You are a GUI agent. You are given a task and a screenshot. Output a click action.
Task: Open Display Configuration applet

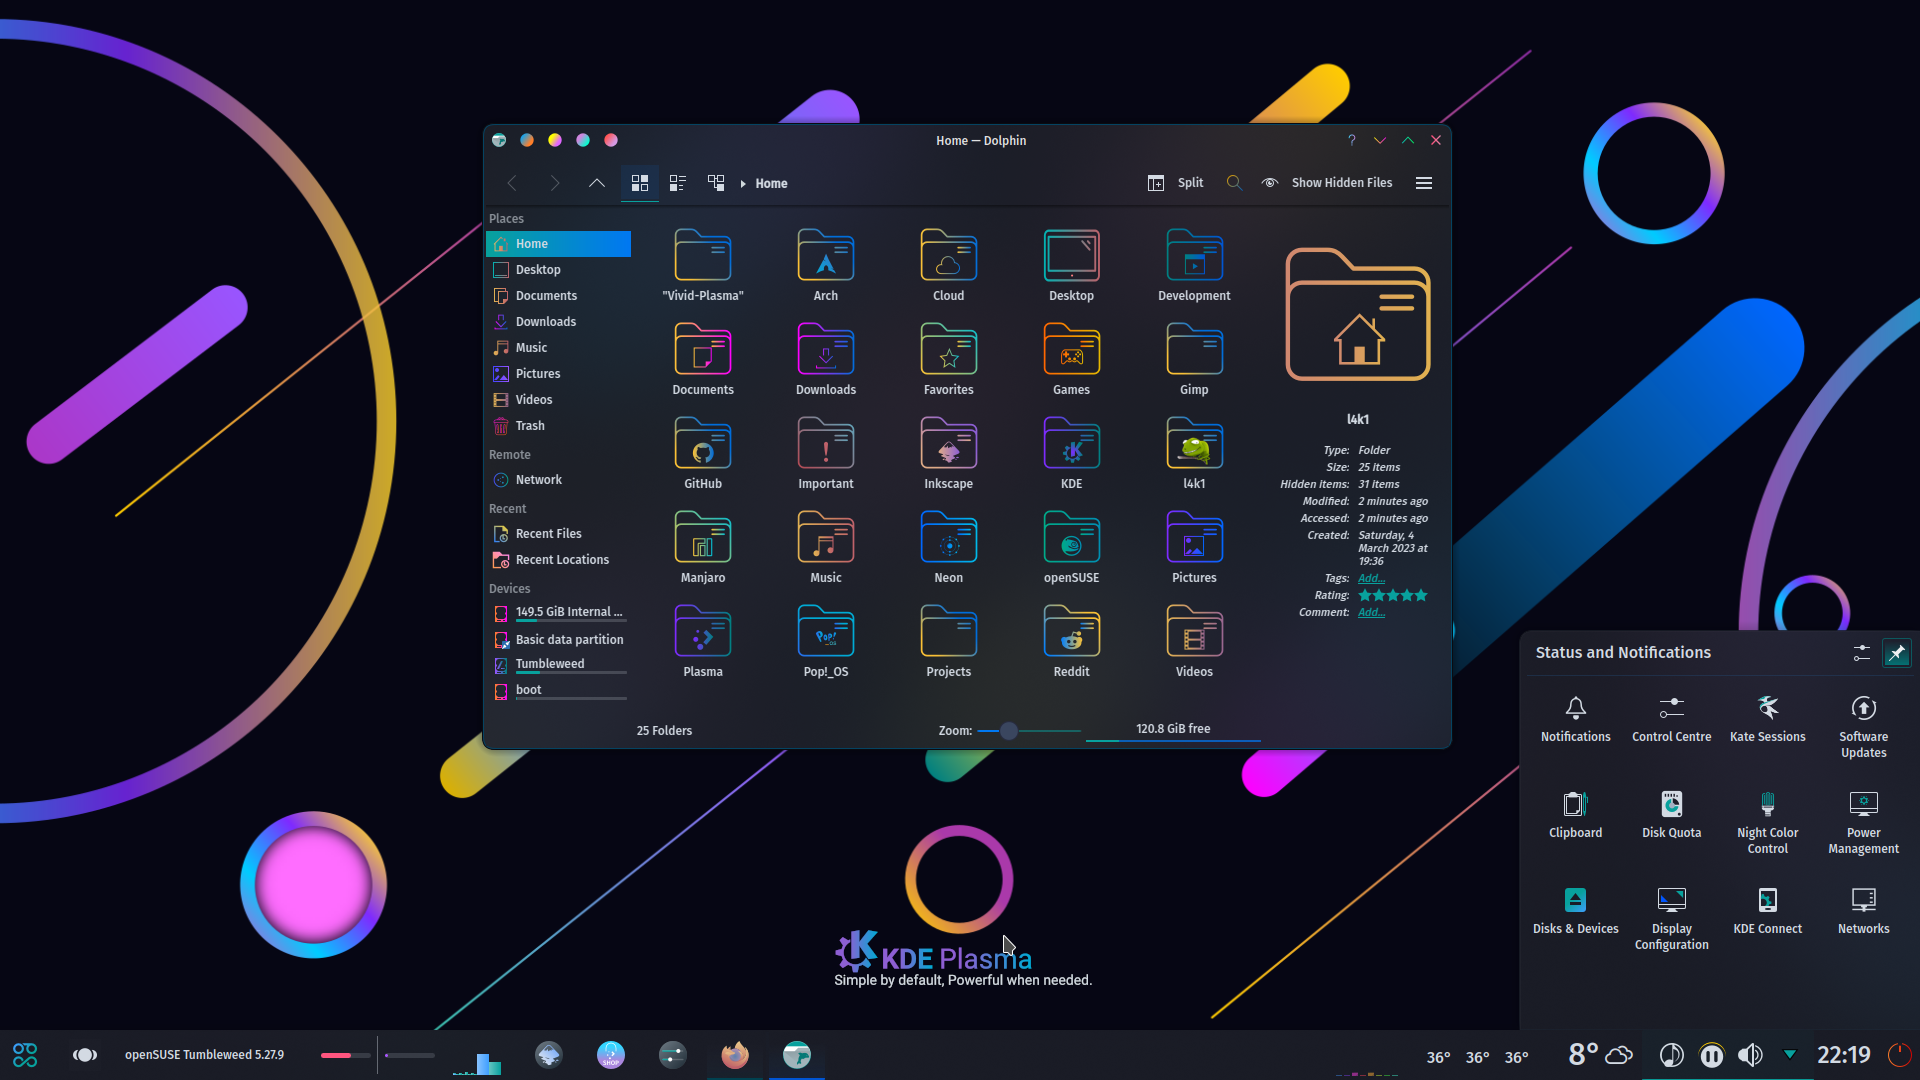pyautogui.click(x=1672, y=920)
